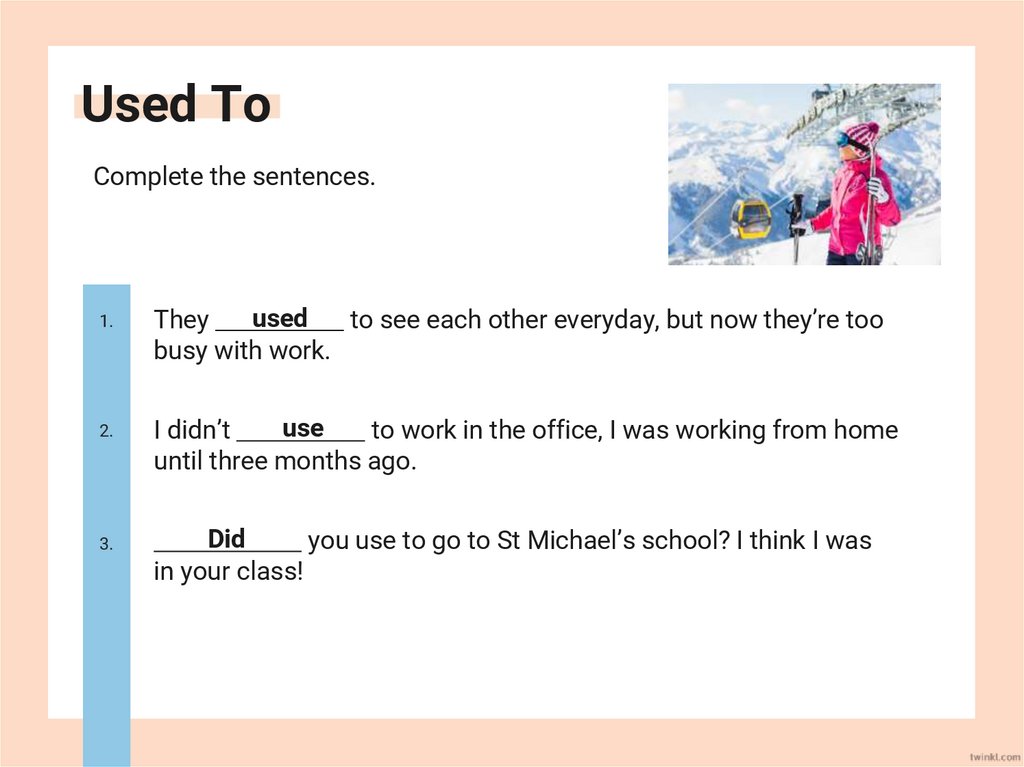Click the "Used To" slide title
Screen dimensions: 1024x767
coord(176,105)
